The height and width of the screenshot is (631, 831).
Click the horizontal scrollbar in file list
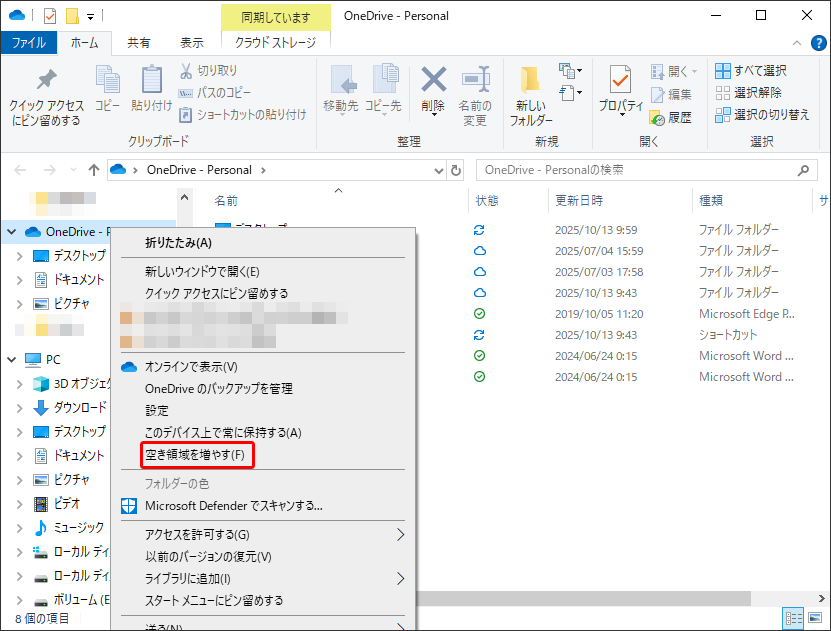coord(583,598)
